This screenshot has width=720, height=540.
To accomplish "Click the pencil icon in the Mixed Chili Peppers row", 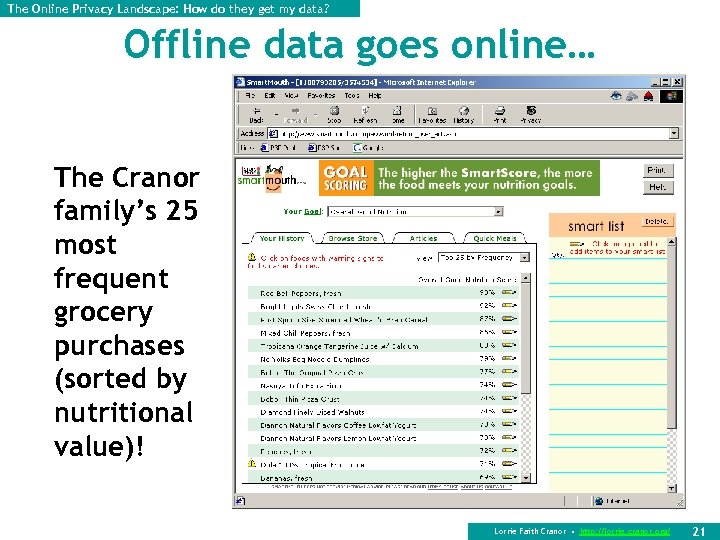I will click(x=509, y=332).
